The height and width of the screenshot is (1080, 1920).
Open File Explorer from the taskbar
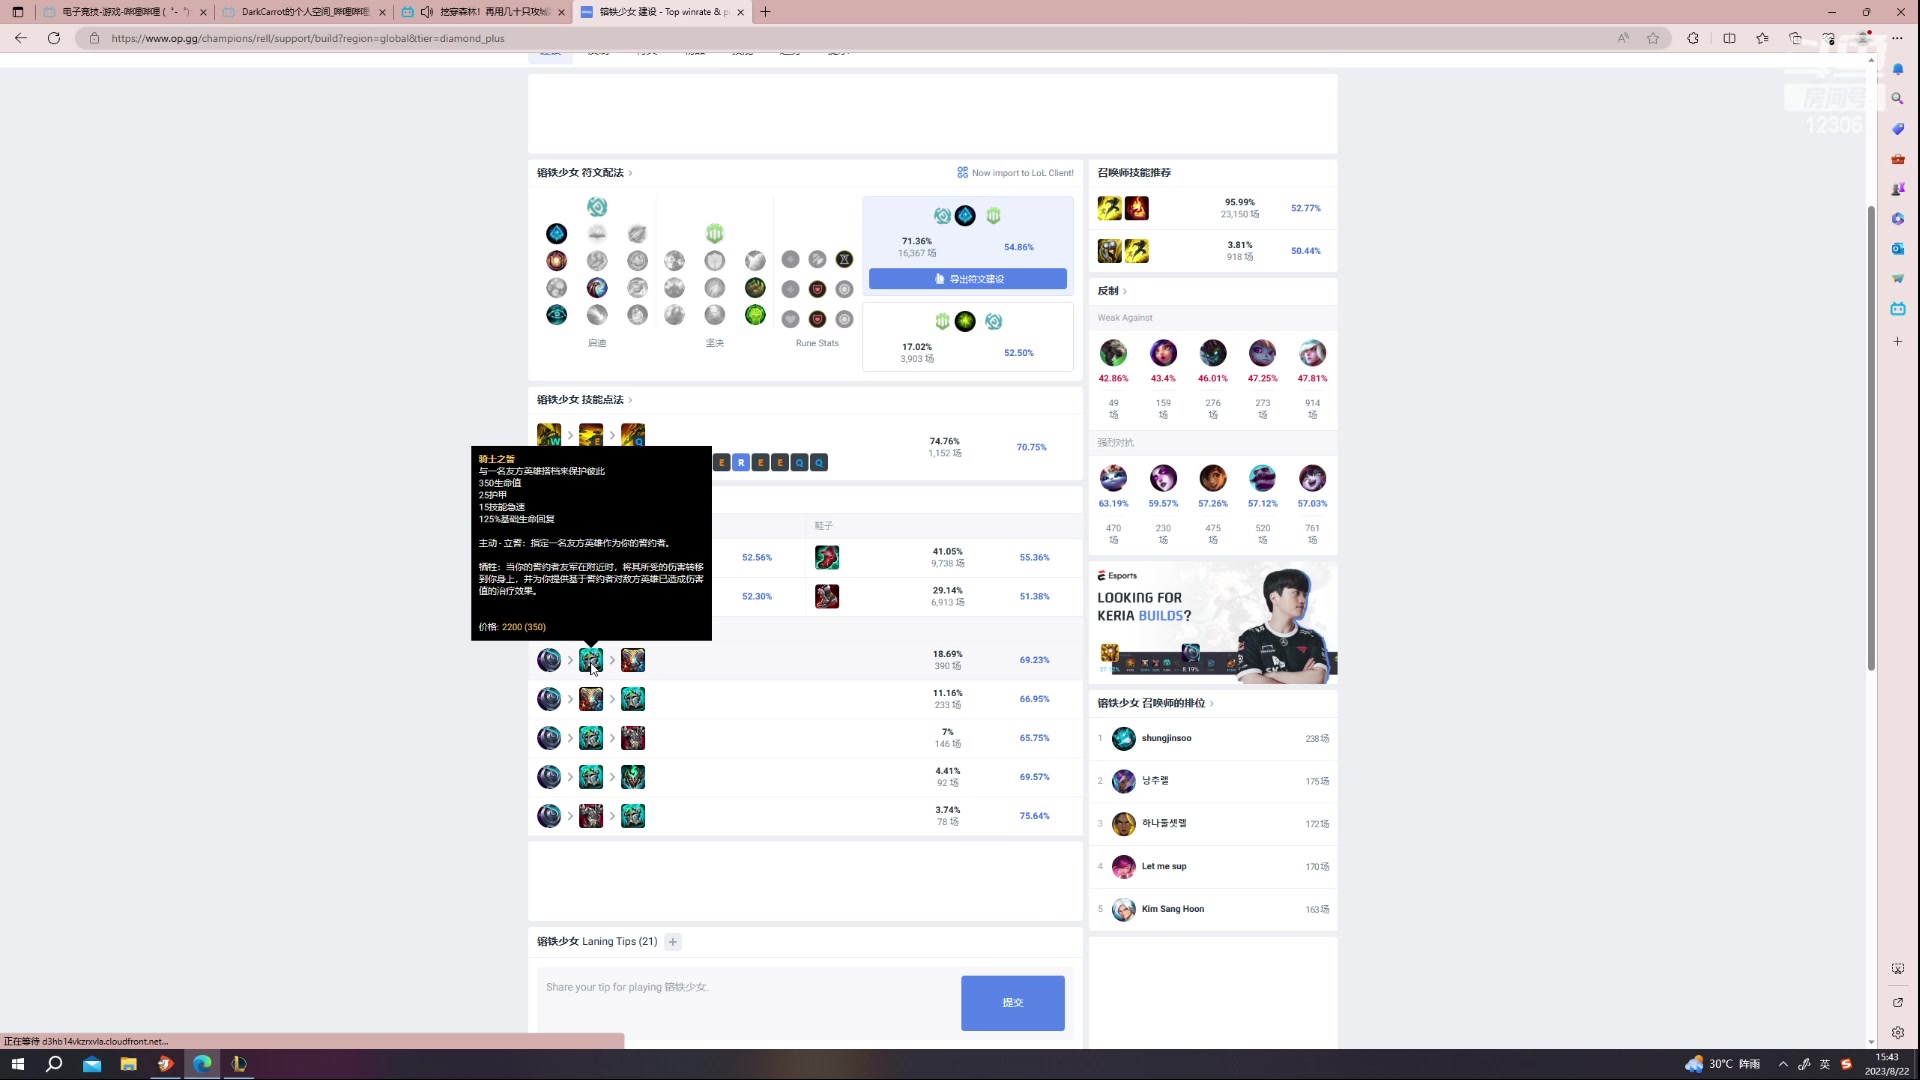pyautogui.click(x=128, y=1064)
